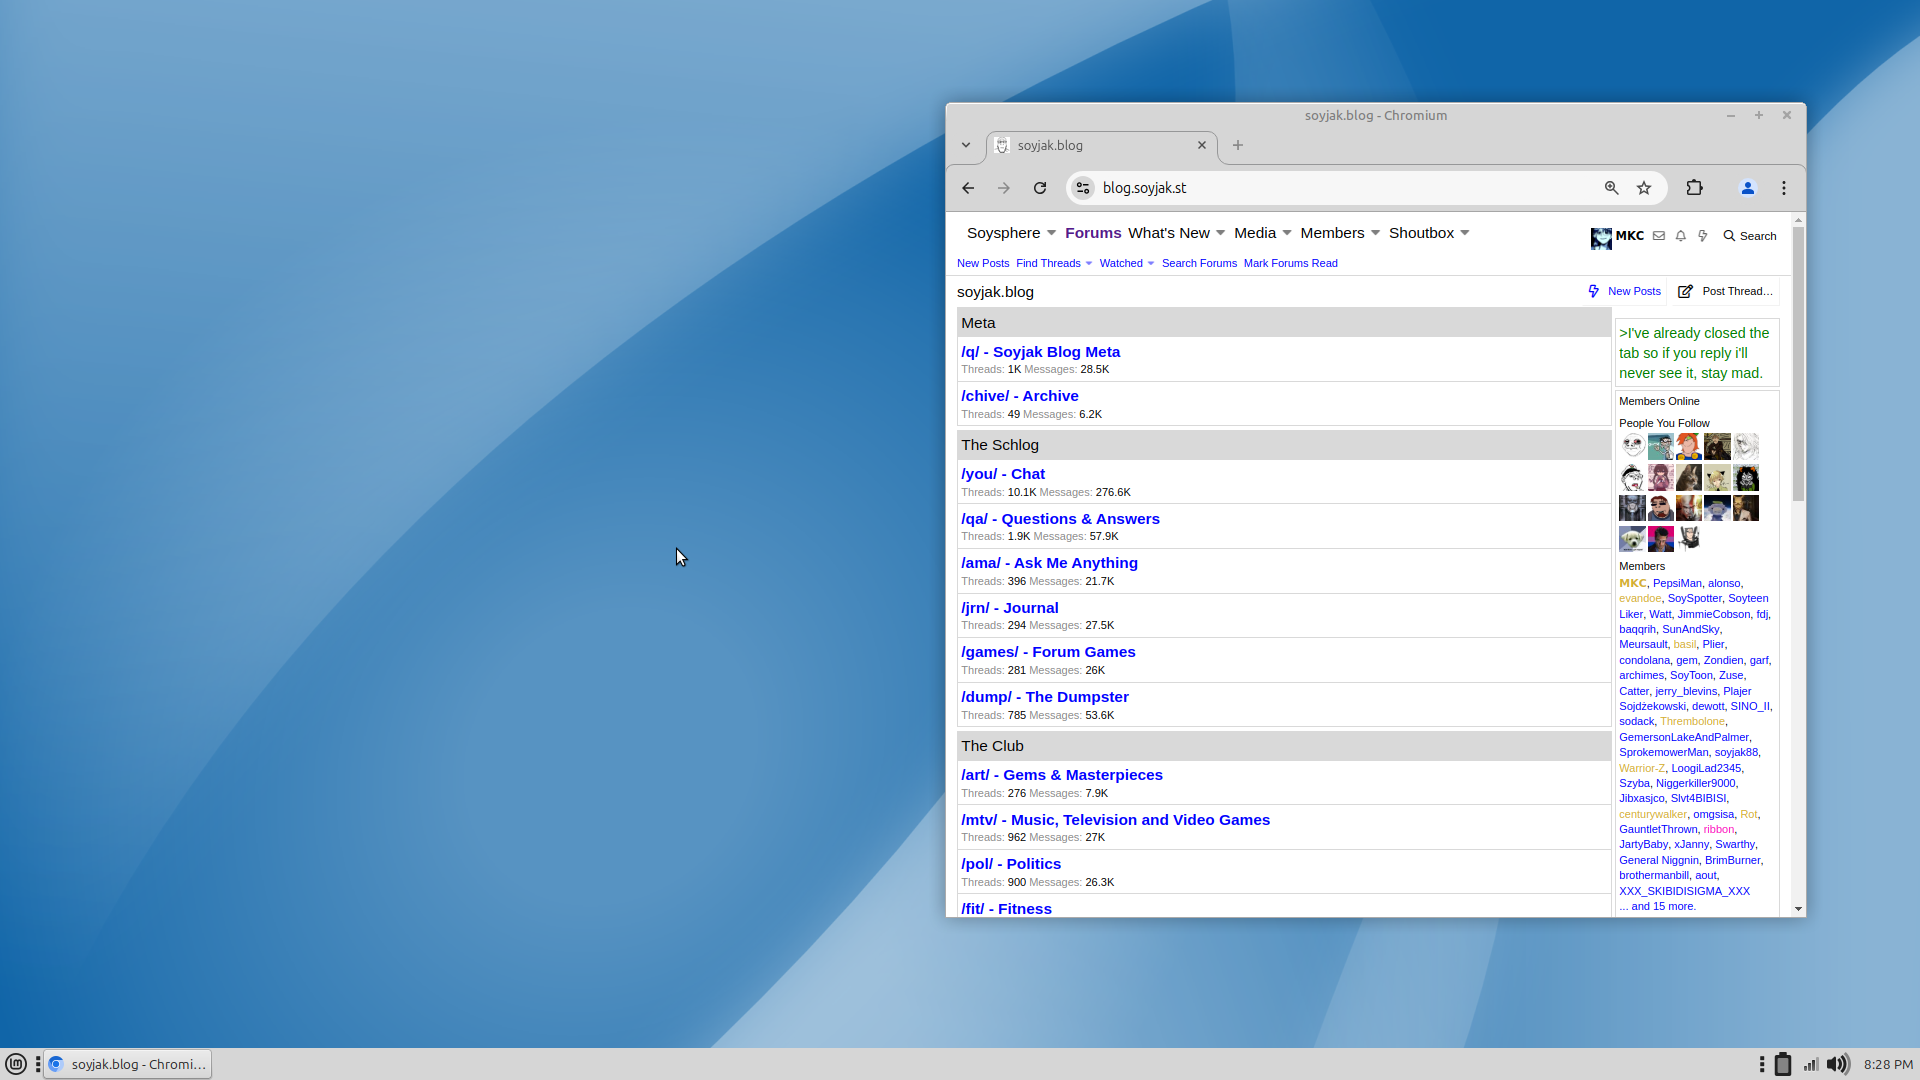Click the browser forward arrow

click(1004, 188)
